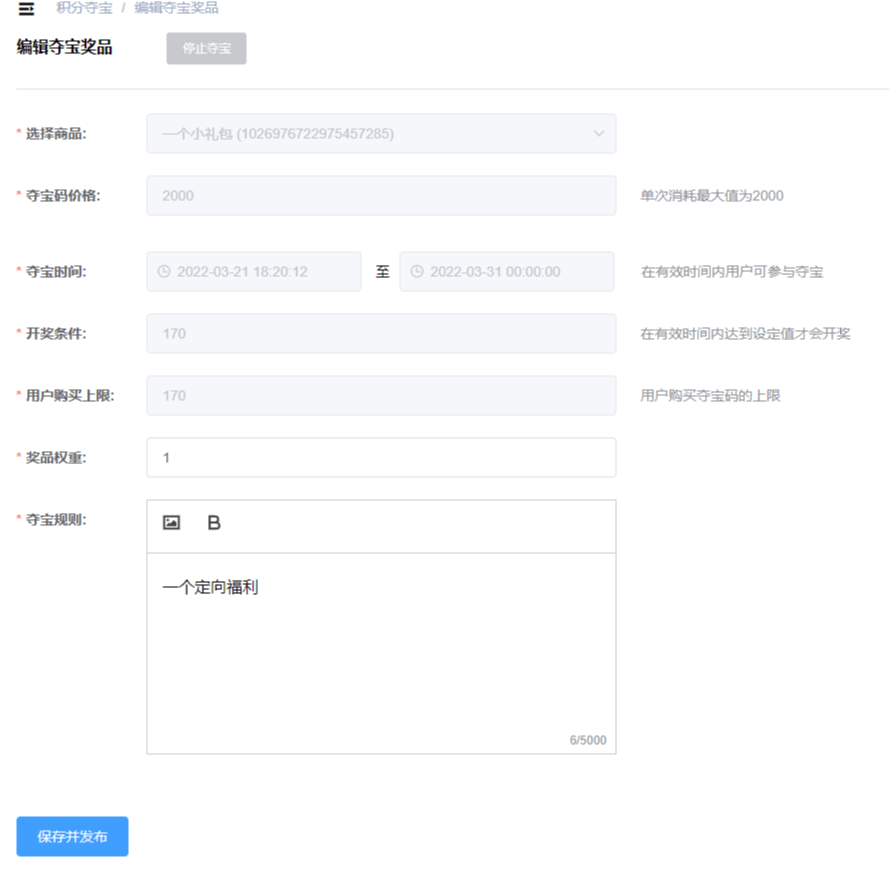Select the start date text 2022-03-21 18:20:12
Image resolution: width=892 pixels, height=870 pixels.
[242, 272]
